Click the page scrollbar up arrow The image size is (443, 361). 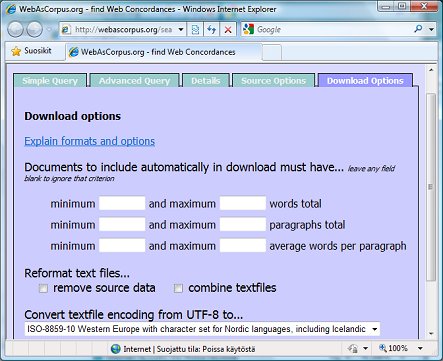point(431,70)
